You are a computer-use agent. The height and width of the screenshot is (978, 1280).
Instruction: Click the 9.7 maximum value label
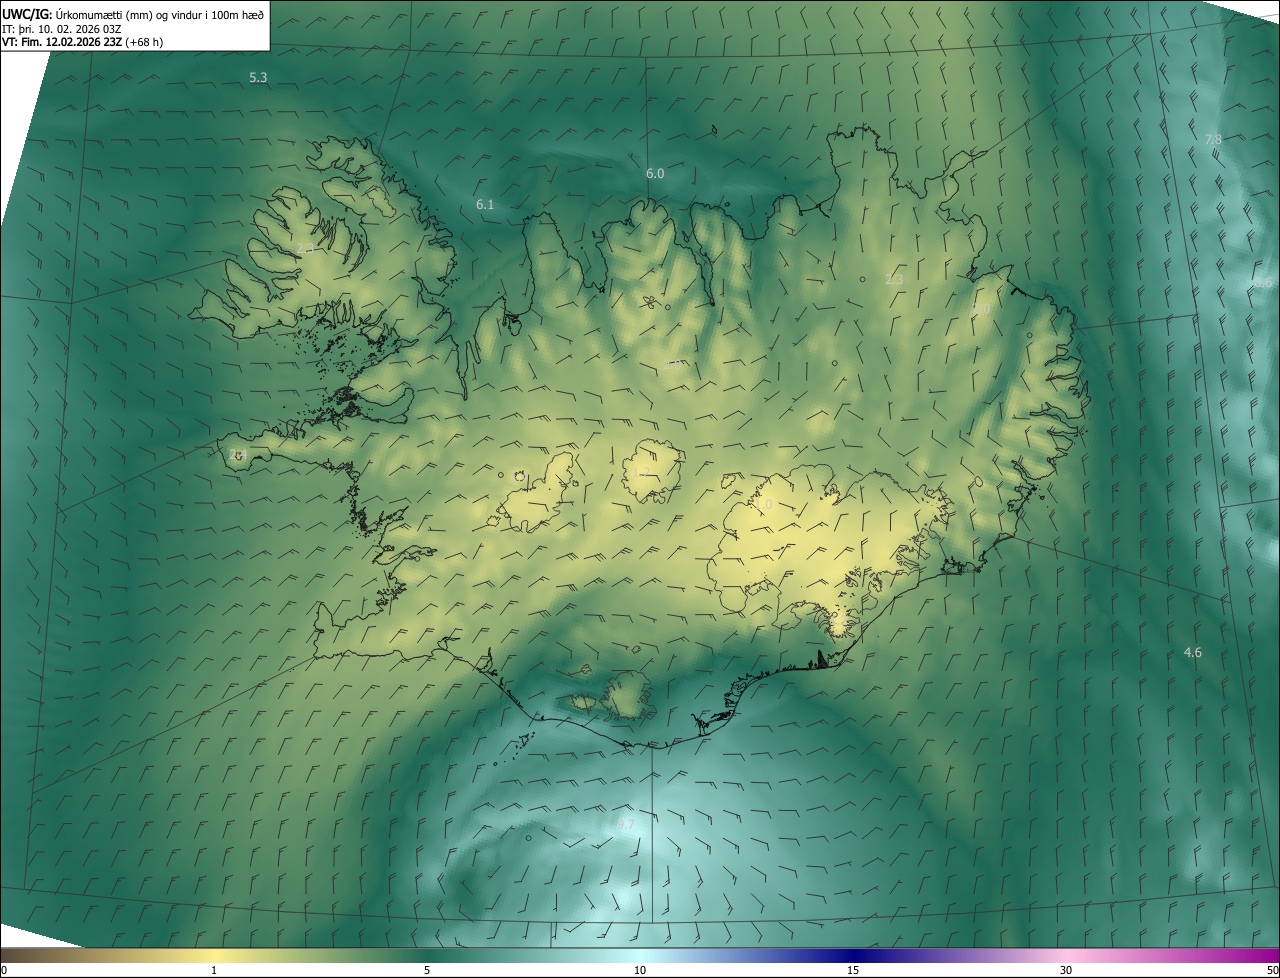pyautogui.click(x=626, y=824)
